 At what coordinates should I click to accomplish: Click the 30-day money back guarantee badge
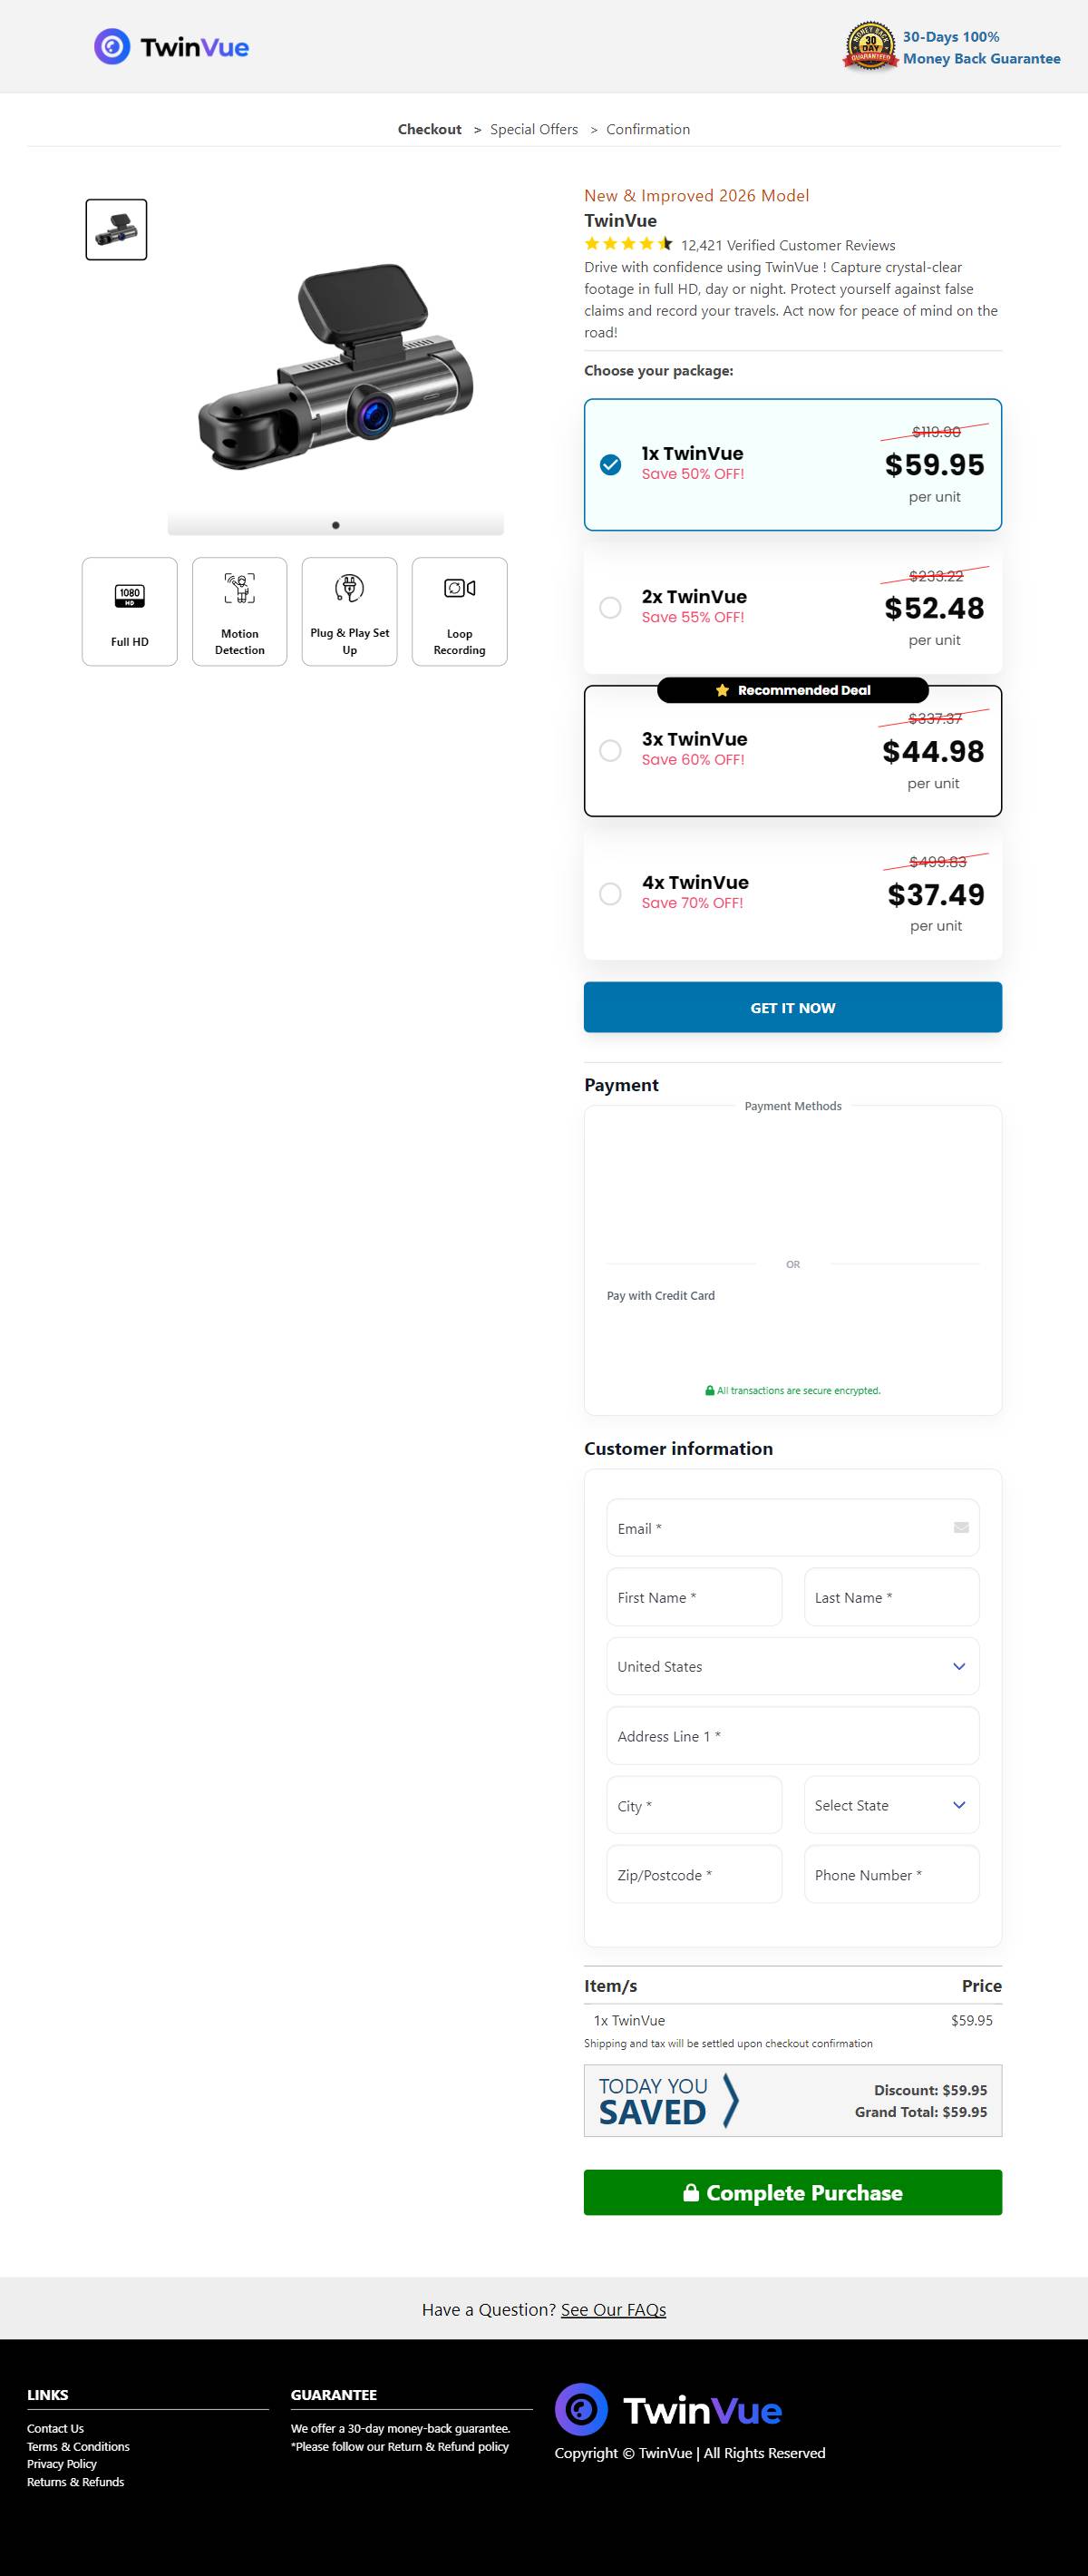[870, 47]
